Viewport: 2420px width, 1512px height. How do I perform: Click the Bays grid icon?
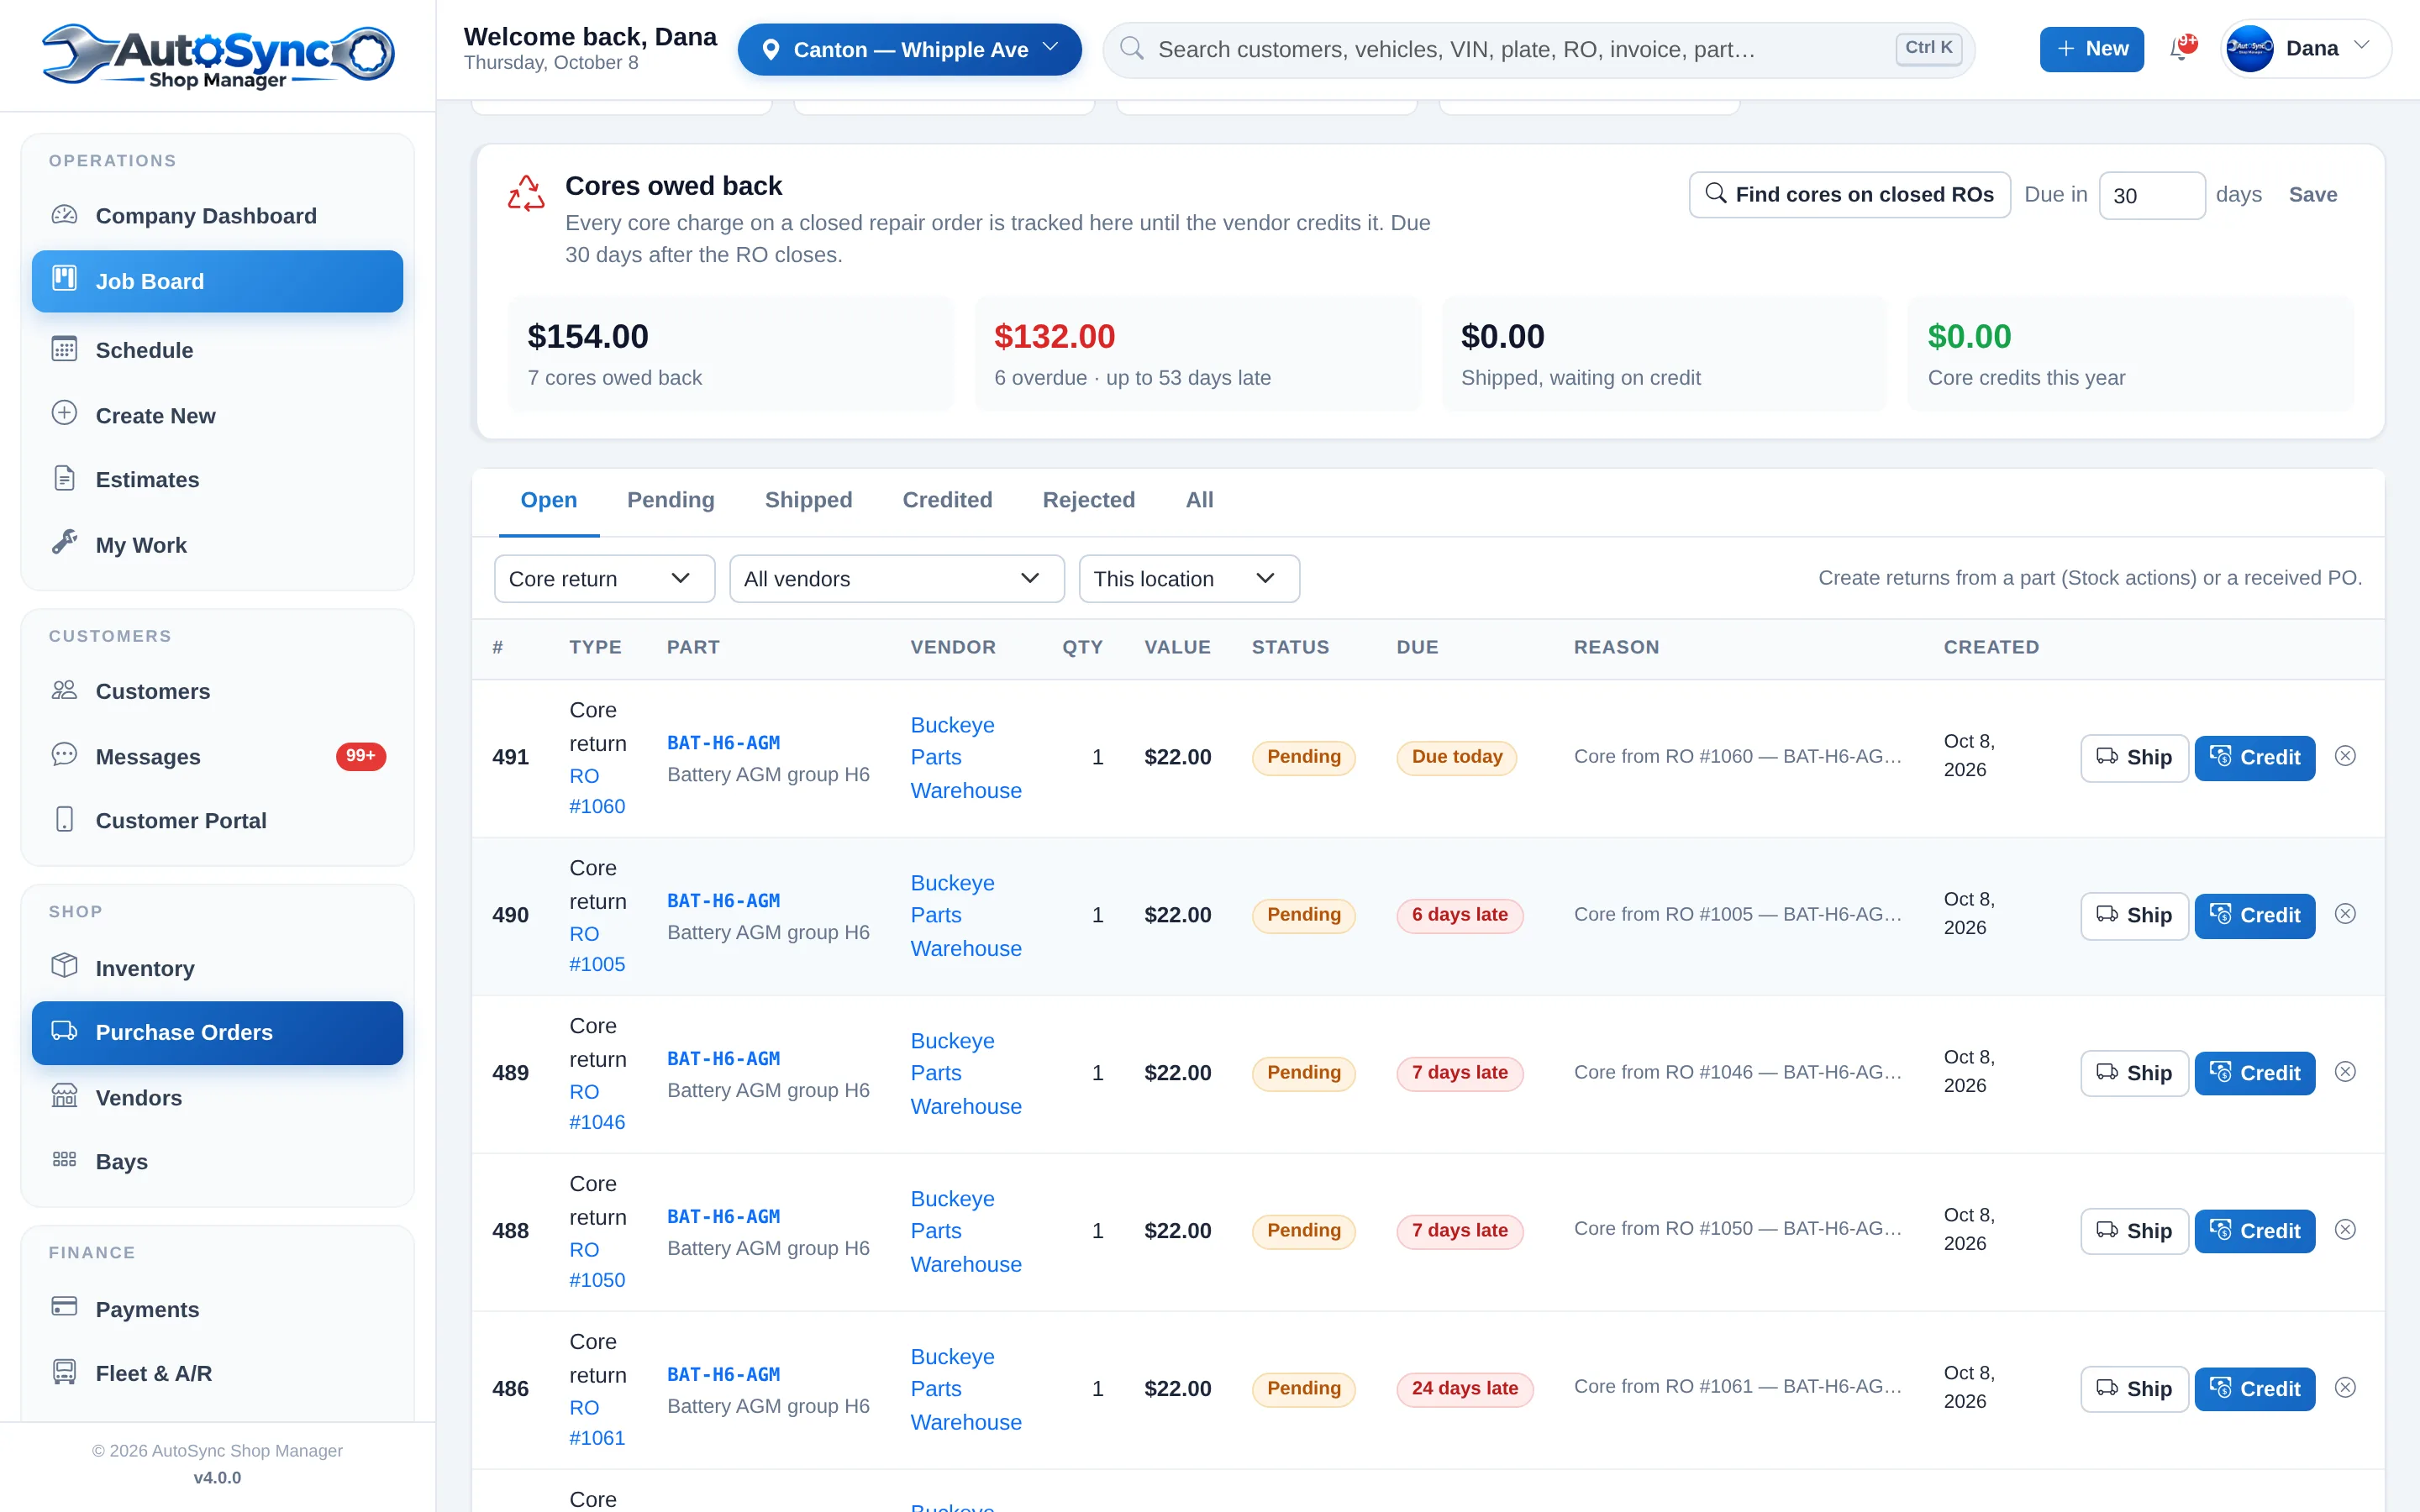[64, 1160]
